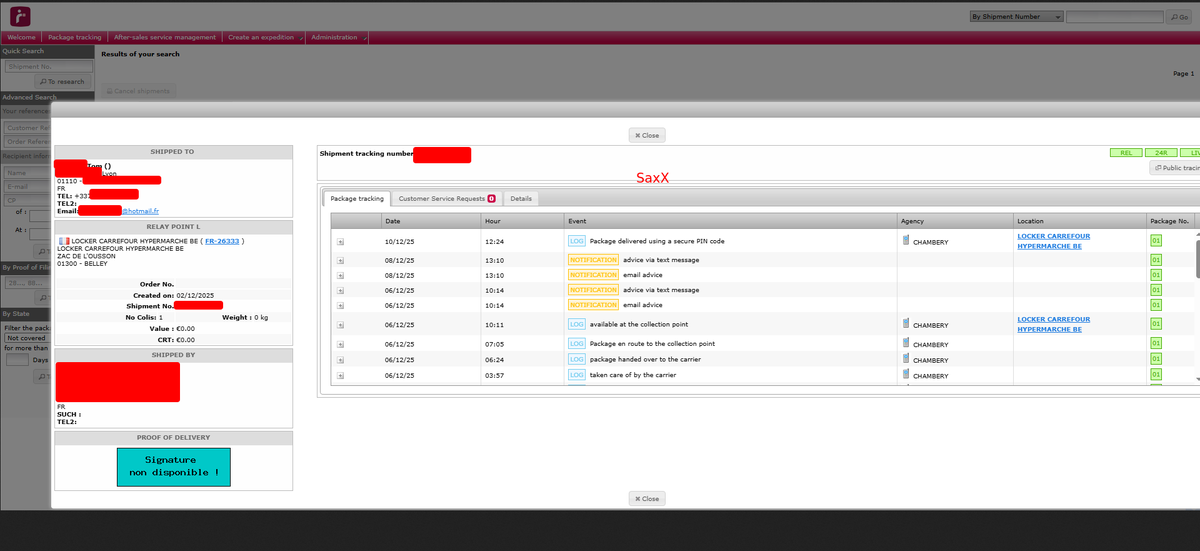Click the CHAMBERY agency icon at 03:57

point(906,375)
